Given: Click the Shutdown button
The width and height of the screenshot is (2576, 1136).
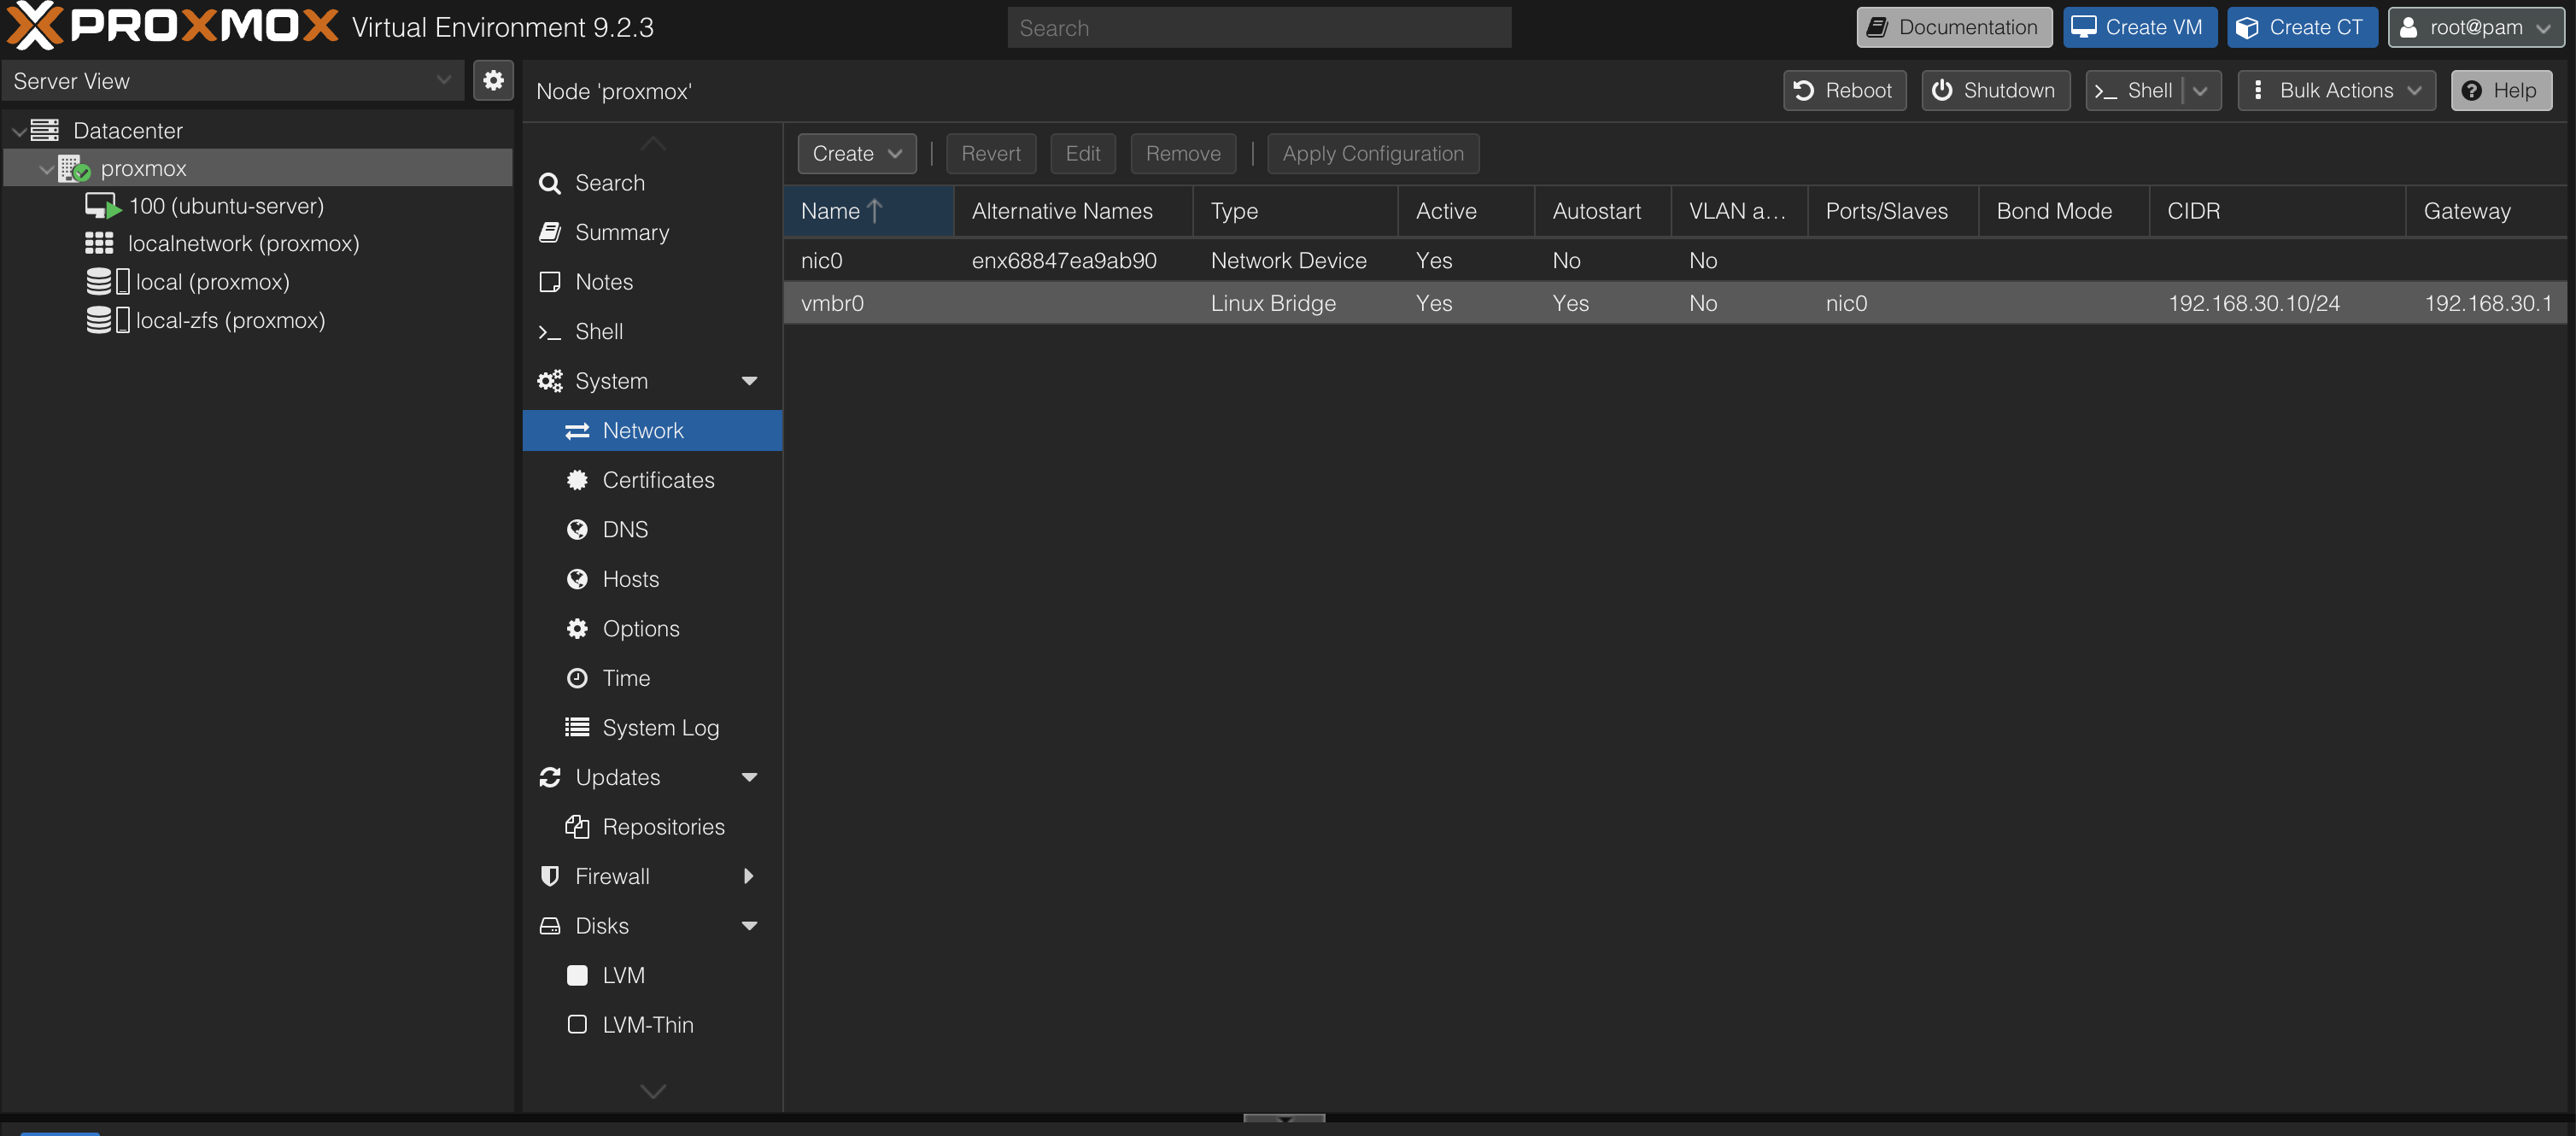Looking at the screenshot, I should click(x=1996, y=91).
